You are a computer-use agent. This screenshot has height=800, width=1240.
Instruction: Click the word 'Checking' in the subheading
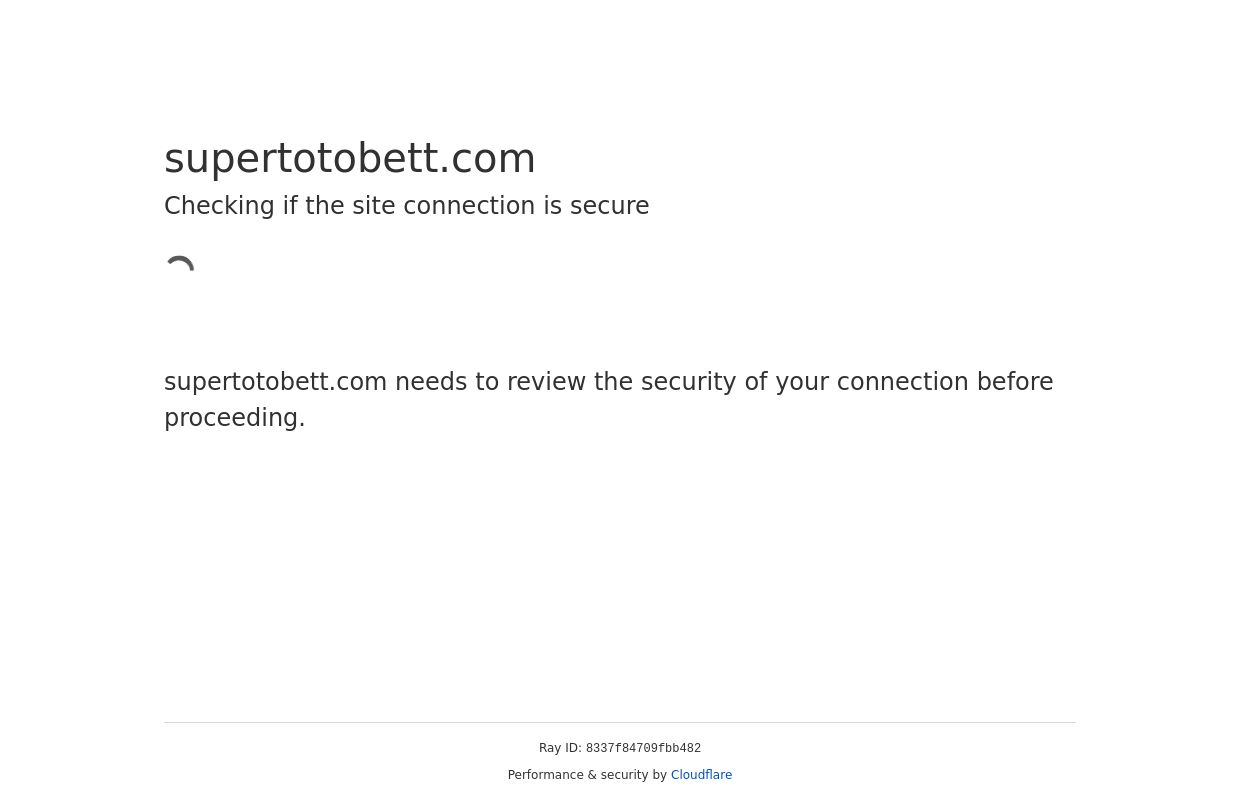(x=219, y=206)
